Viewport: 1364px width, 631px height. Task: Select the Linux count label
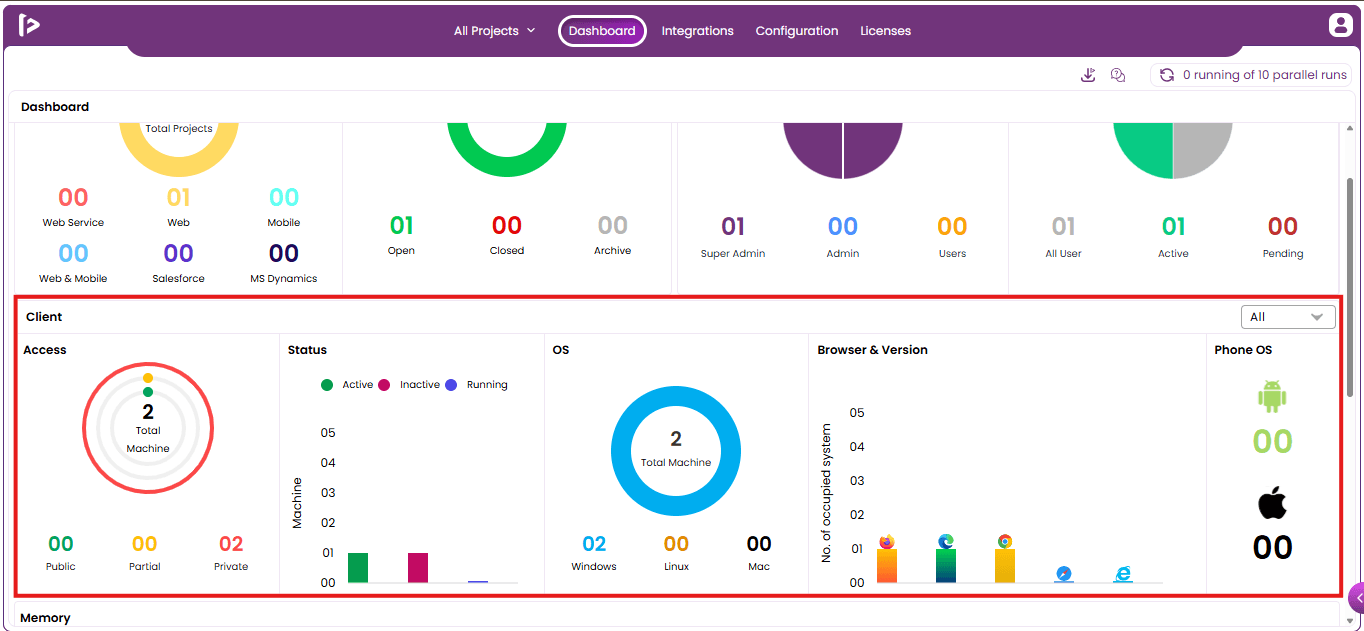(x=676, y=567)
